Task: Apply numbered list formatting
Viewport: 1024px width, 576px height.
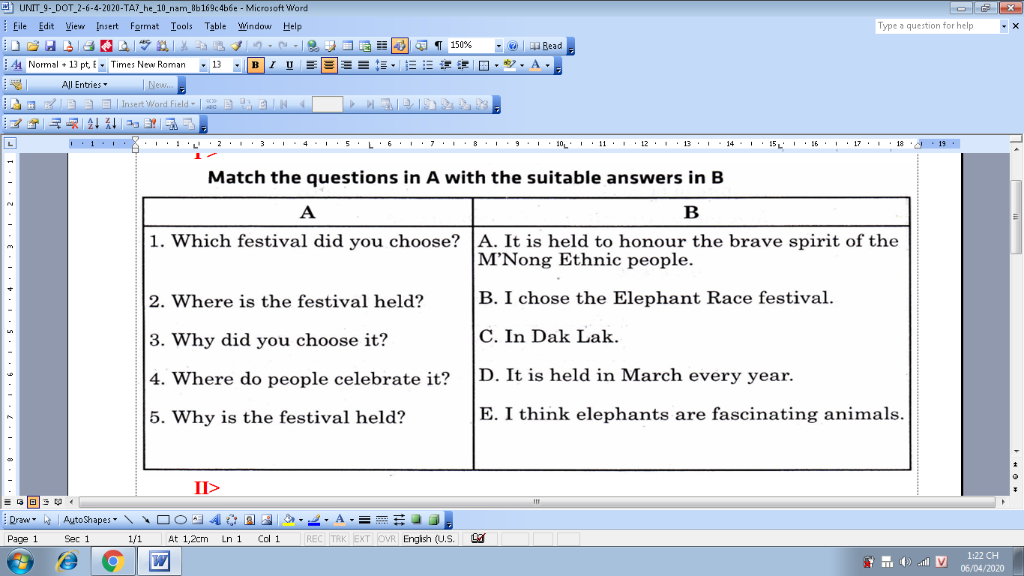Action: pyautogui.click(x=411, y=65)
